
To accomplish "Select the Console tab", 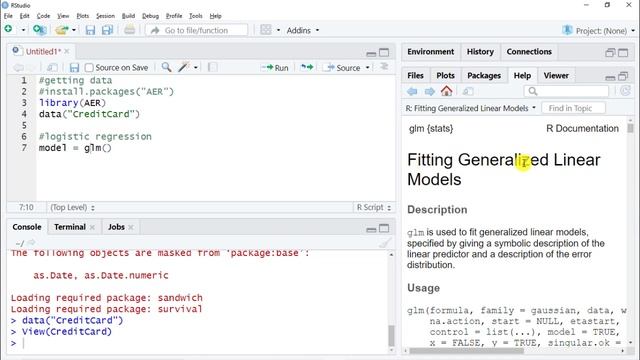I will point(27,227).
